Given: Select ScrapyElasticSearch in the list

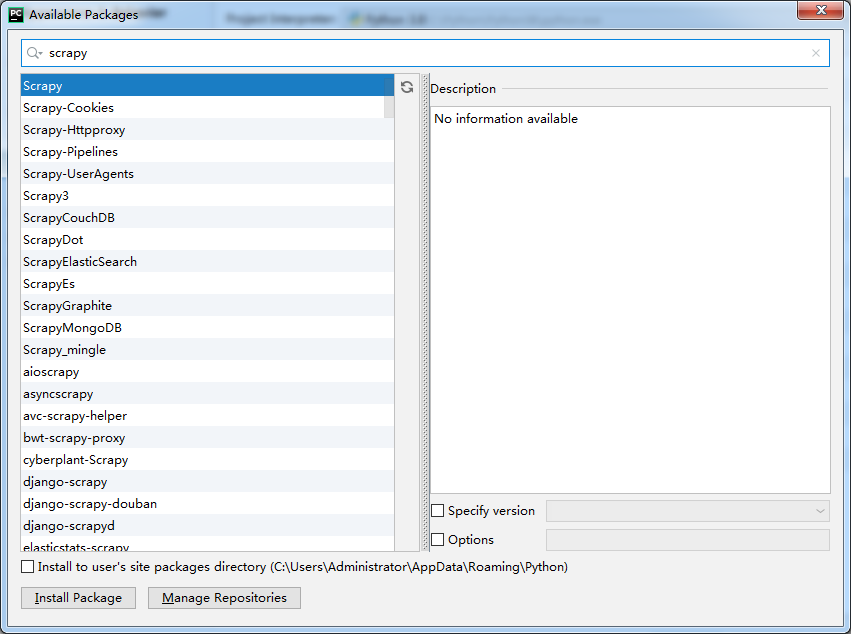Looking at the screenshot, I should pos(207,262).
